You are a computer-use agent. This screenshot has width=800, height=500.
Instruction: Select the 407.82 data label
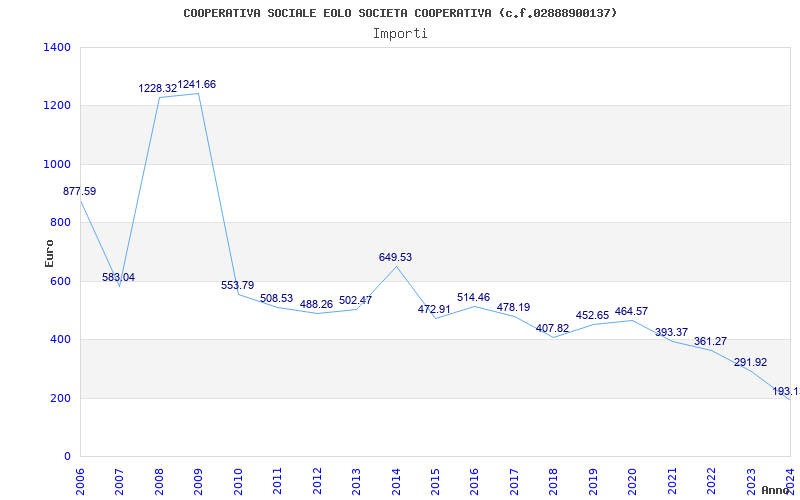(552, 328)
